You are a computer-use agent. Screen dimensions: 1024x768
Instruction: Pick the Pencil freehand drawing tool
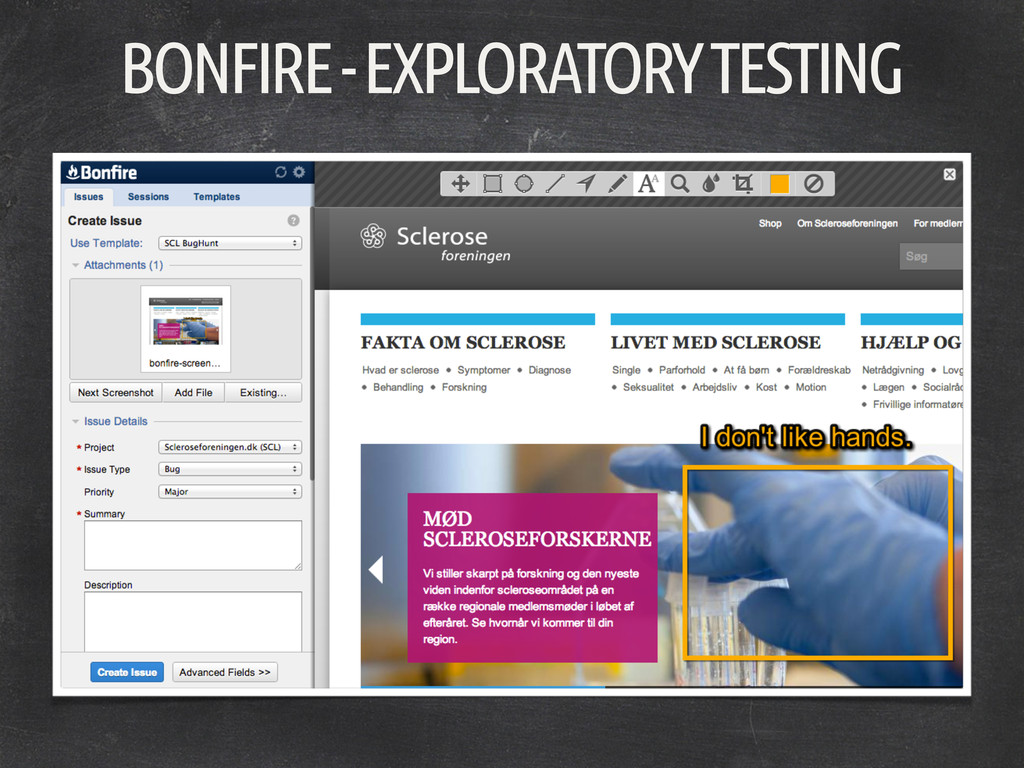(617, 184)
